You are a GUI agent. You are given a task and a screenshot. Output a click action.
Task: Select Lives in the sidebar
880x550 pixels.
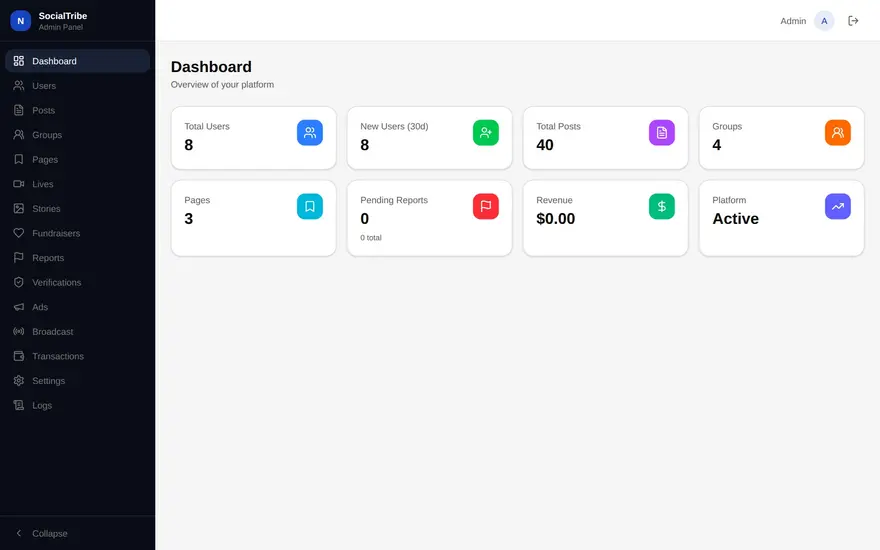click(77, 184)
